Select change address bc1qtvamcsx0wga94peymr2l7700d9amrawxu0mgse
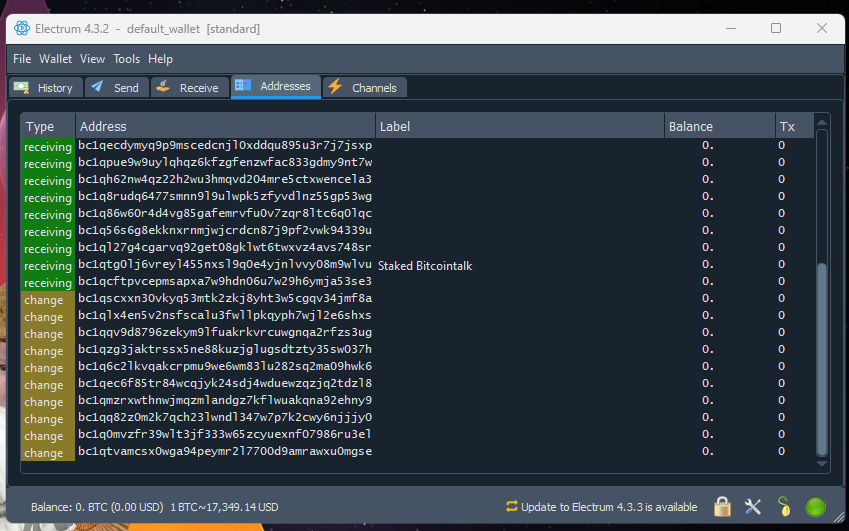This screenshot has width=849, height=531. 225,451
